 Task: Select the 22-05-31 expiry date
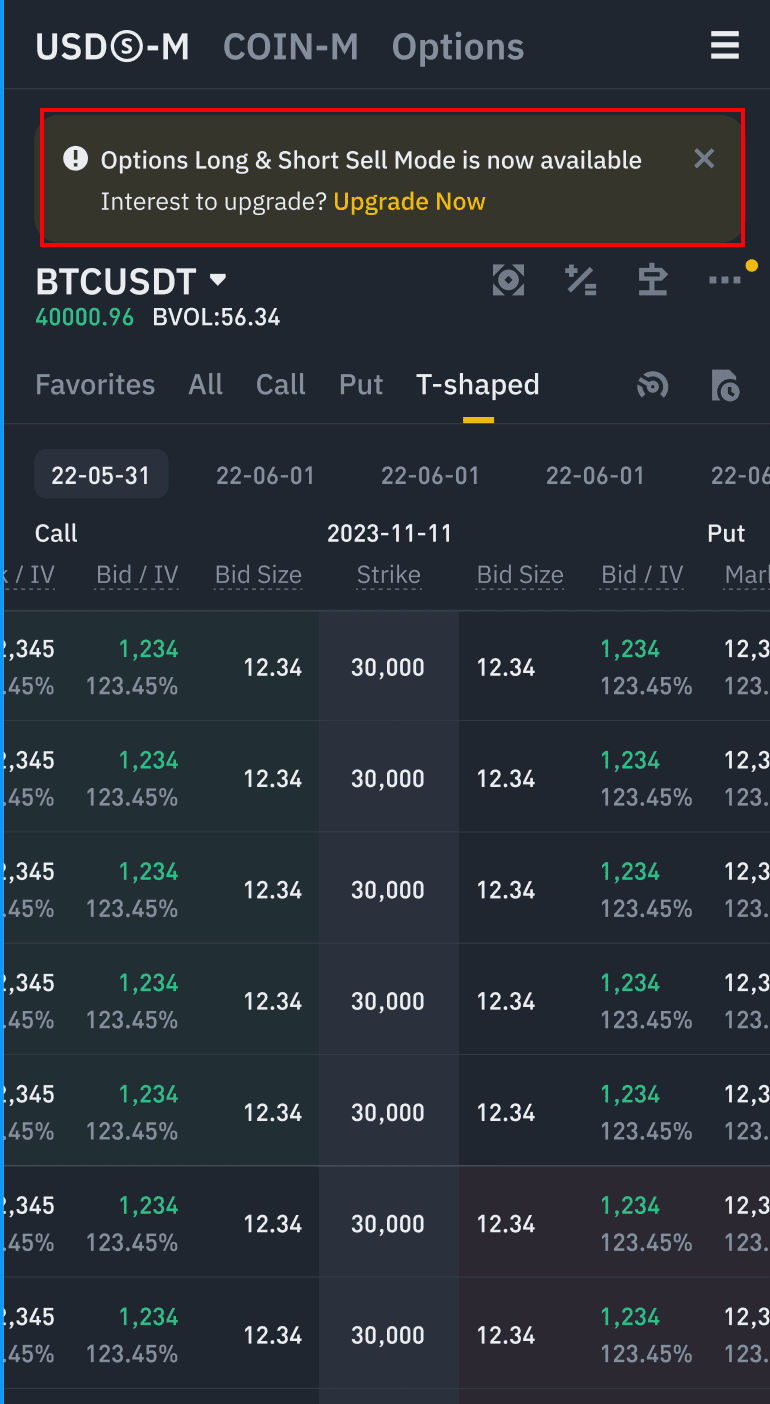(x=100, y=475)
